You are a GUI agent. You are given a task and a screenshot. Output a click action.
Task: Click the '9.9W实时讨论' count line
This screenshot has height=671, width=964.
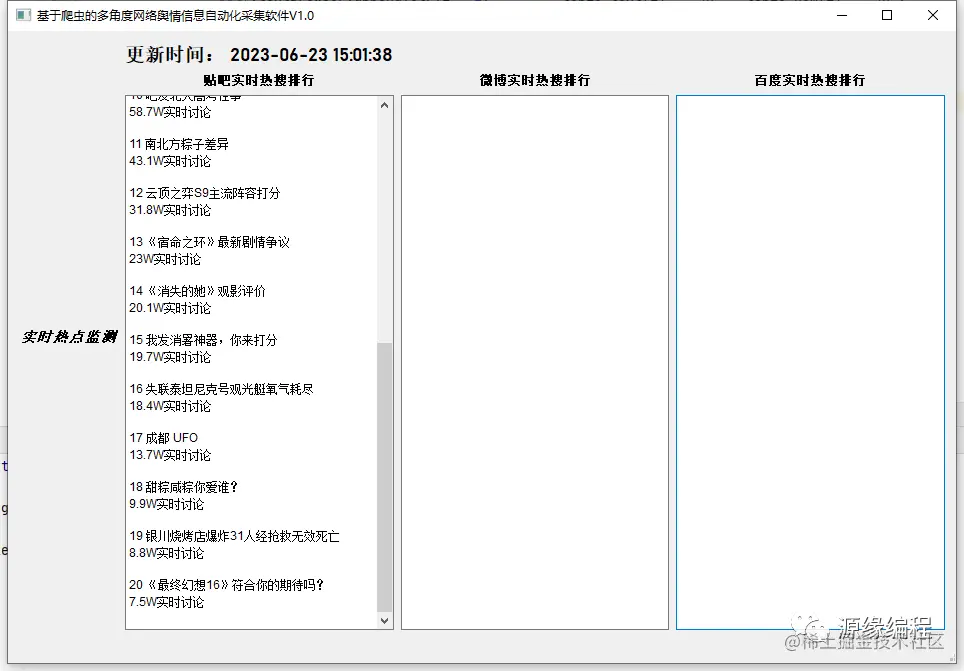click(x=167, y=504)
